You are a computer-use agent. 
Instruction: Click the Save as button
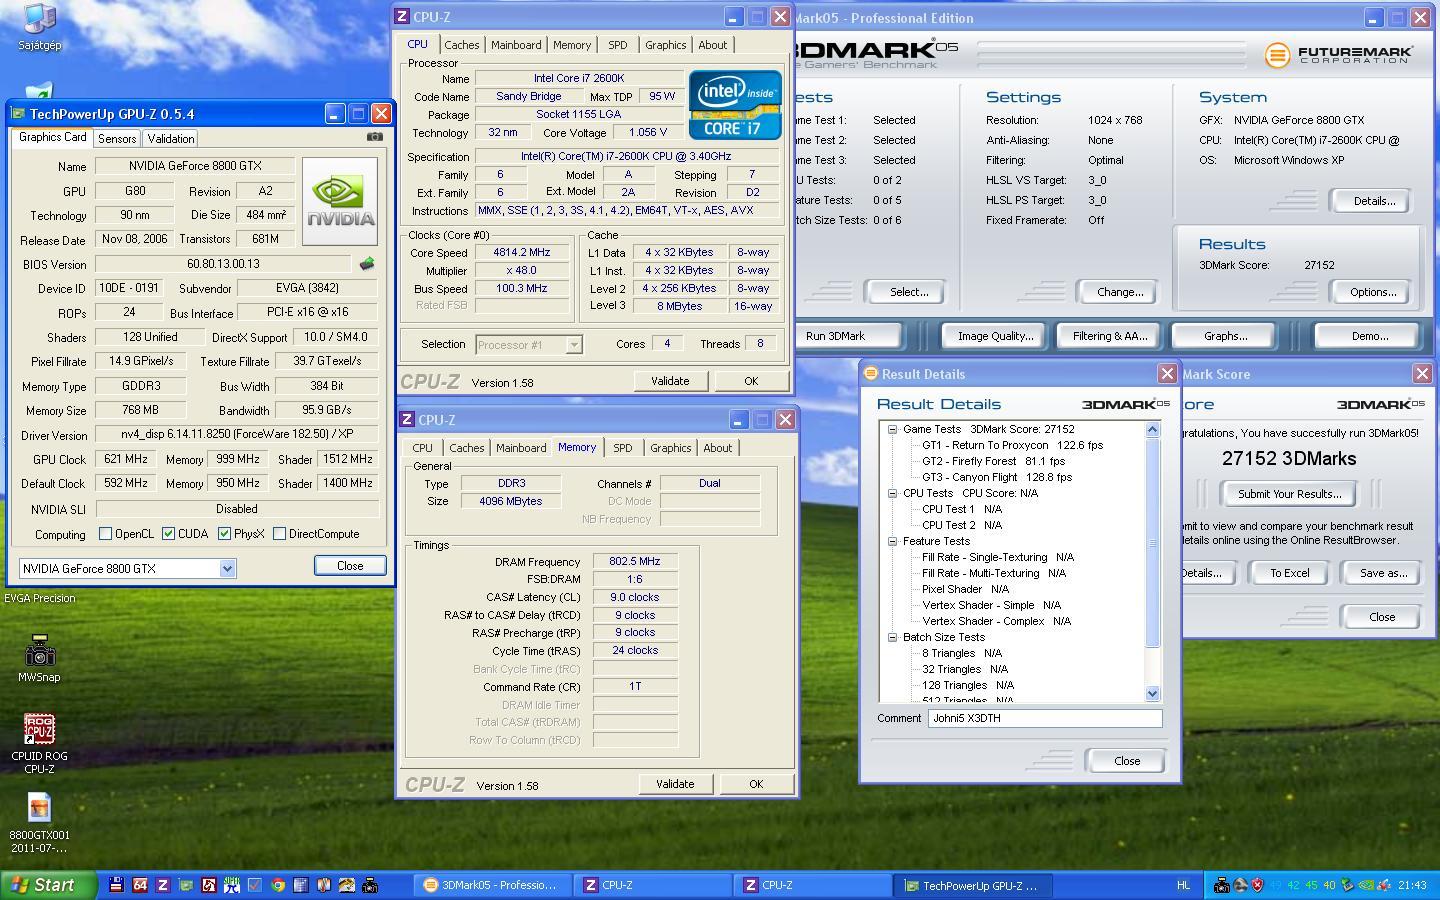pyautogui.click(x=1384, y=573)
